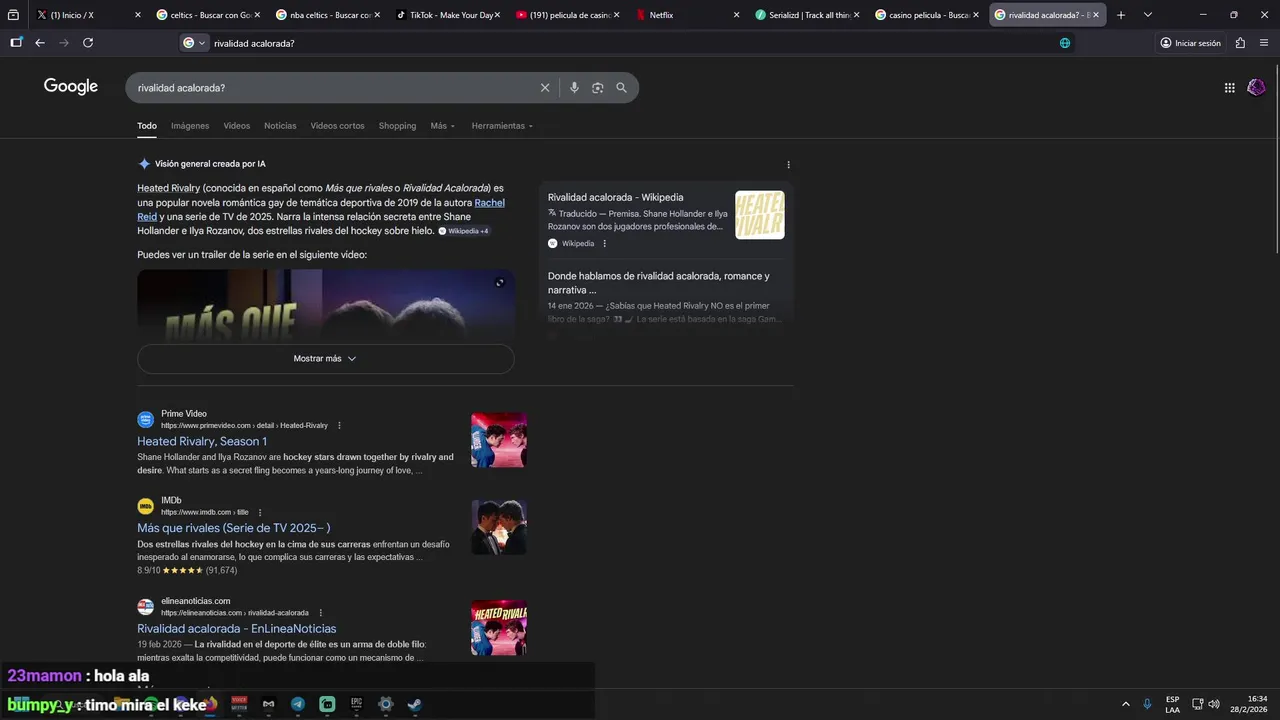Open Telegram from the taskbar
The height and width of the screenshot is (720, 1280).
coord(298,704)
